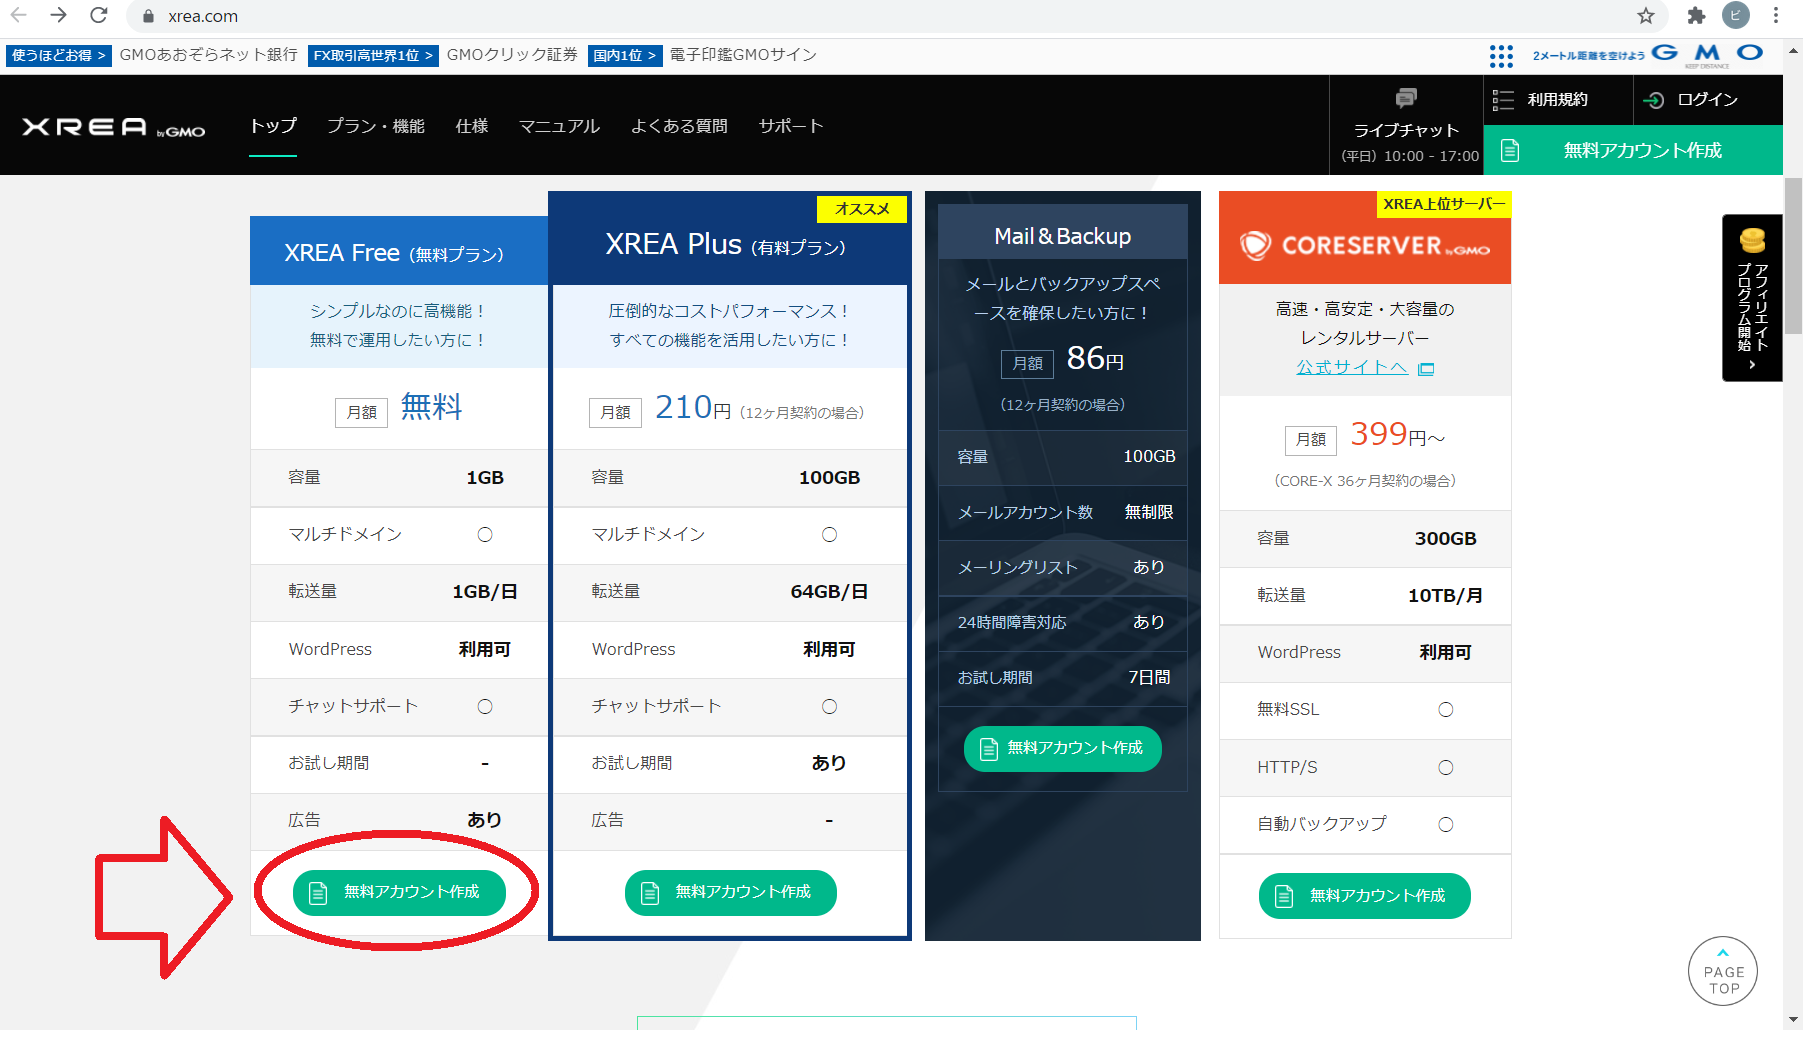Expand the アフィリエイトプログラム開始 side tab

[x=1752, y=298]
